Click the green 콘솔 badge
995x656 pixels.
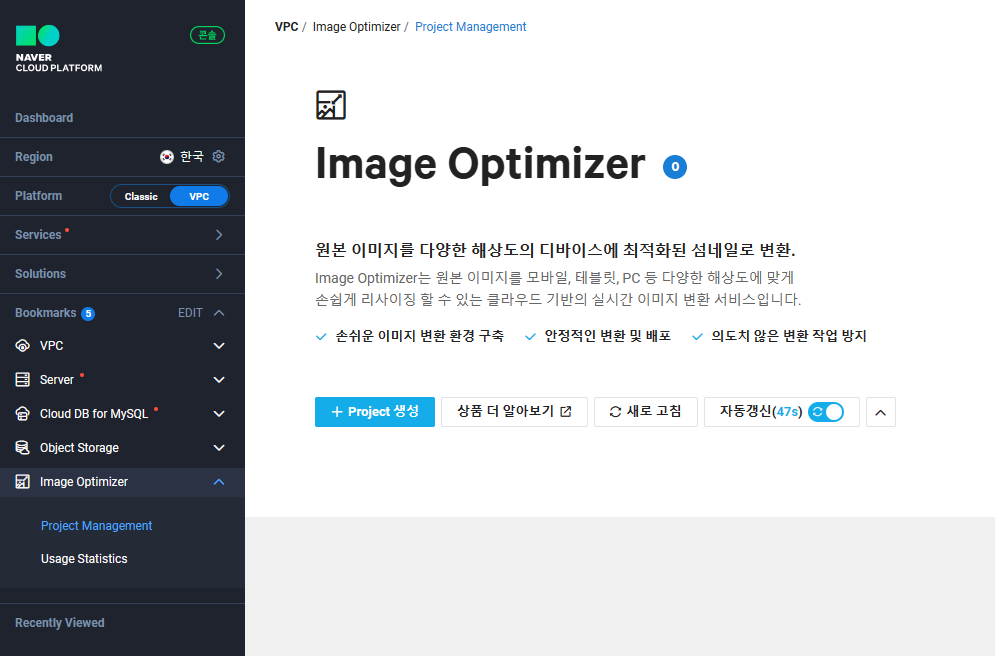[208, 35]
